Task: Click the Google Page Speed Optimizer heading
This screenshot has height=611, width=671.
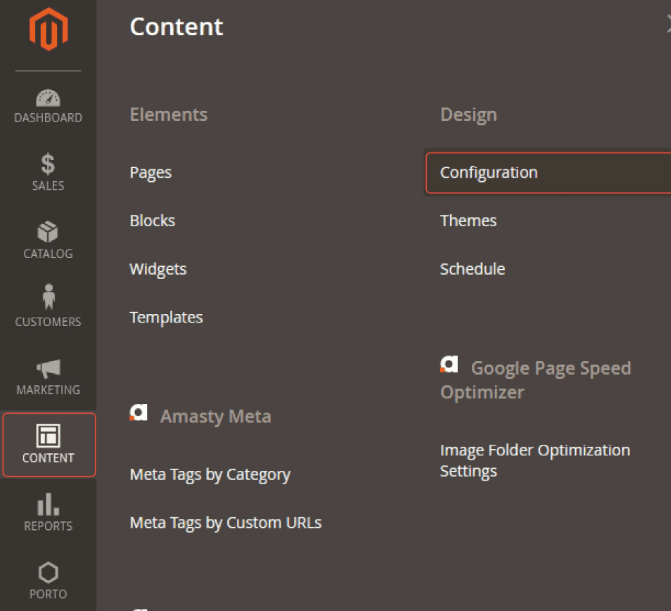Action: 536,380
